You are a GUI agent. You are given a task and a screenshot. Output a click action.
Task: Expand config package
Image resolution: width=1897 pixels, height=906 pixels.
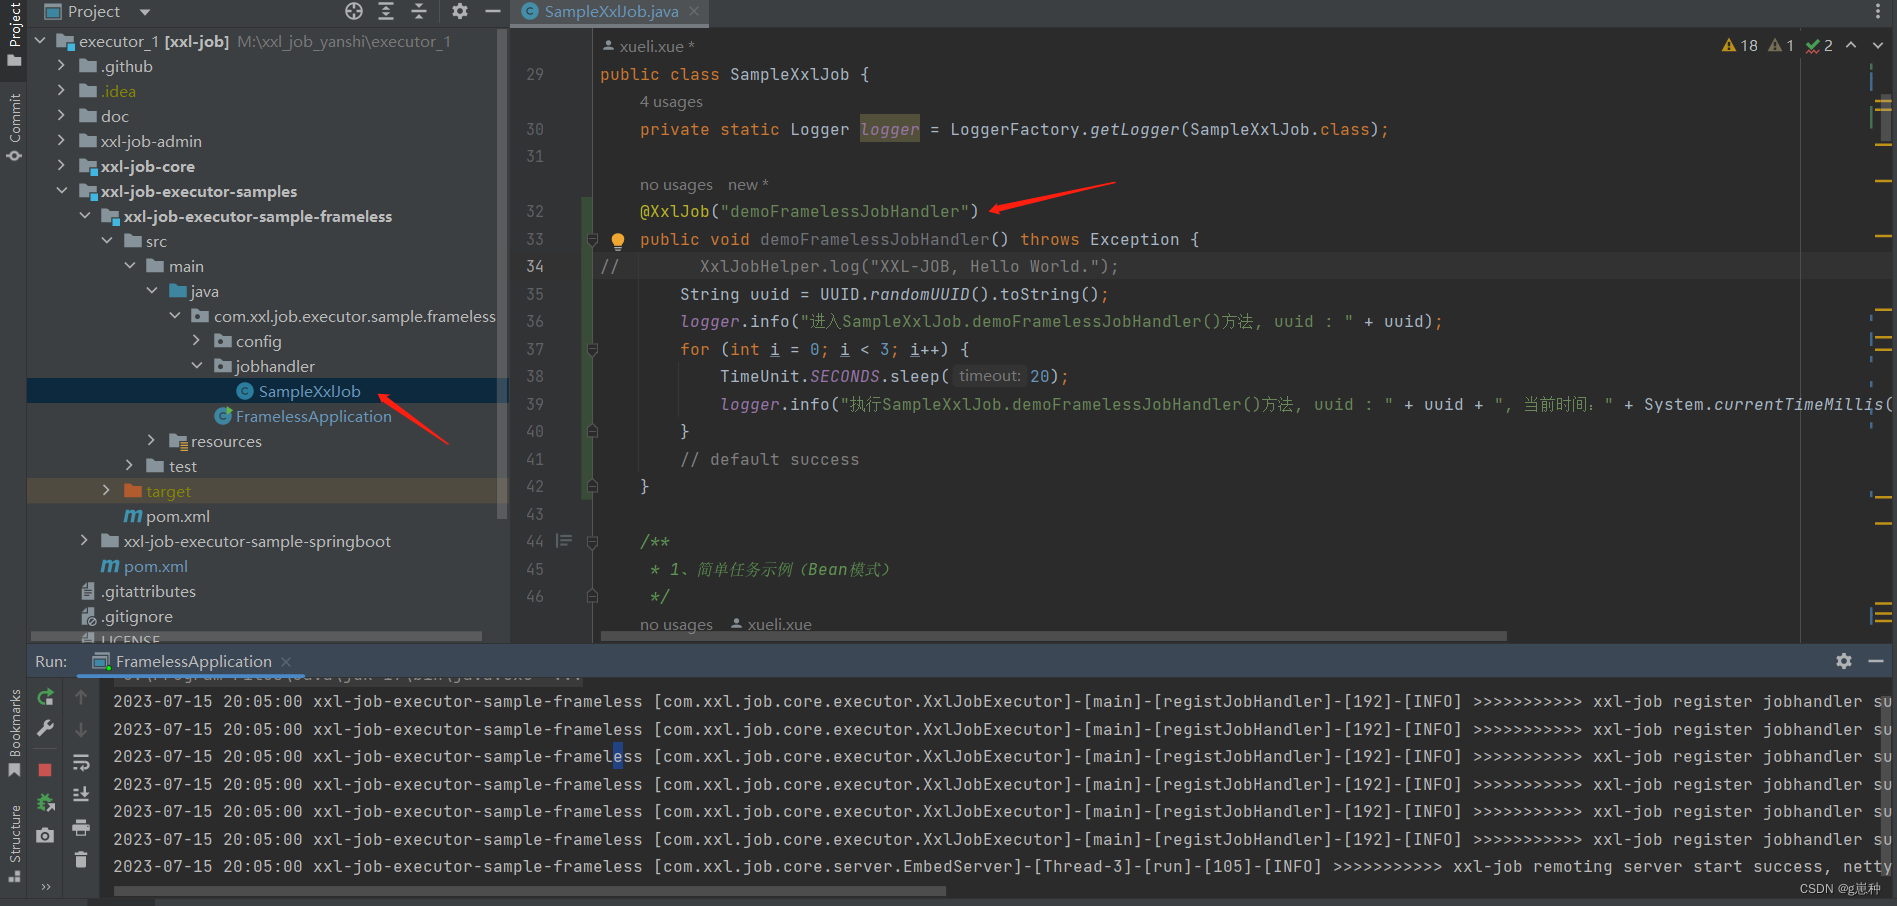tap(197, 341)
